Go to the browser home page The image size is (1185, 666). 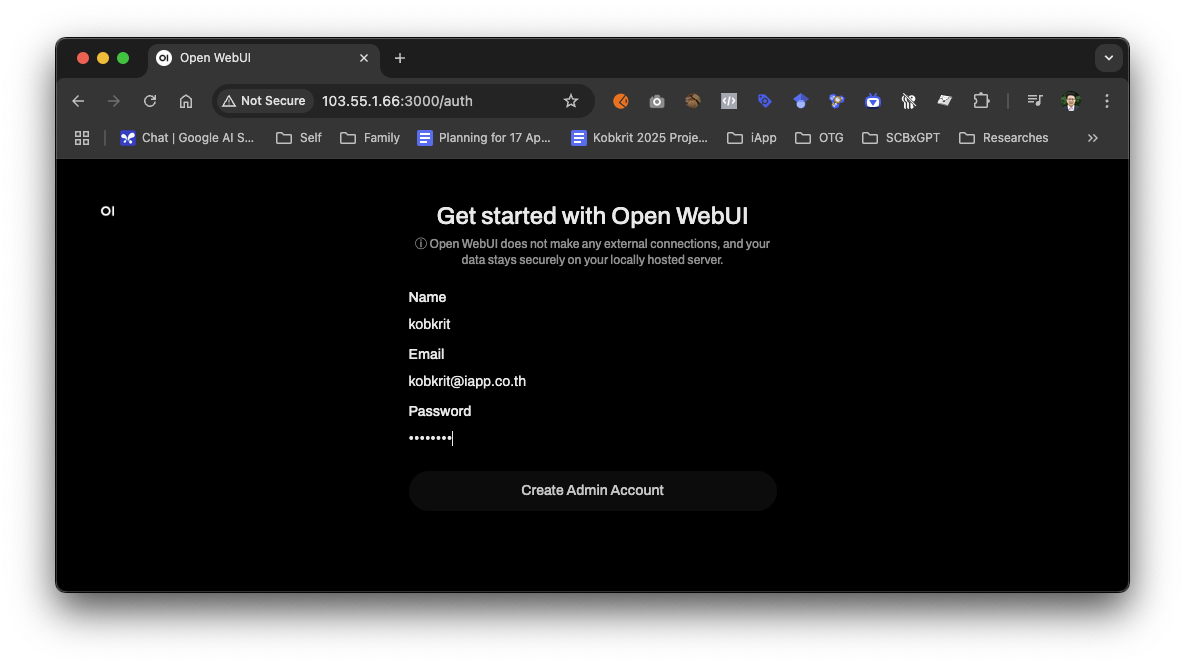(186, 101)
